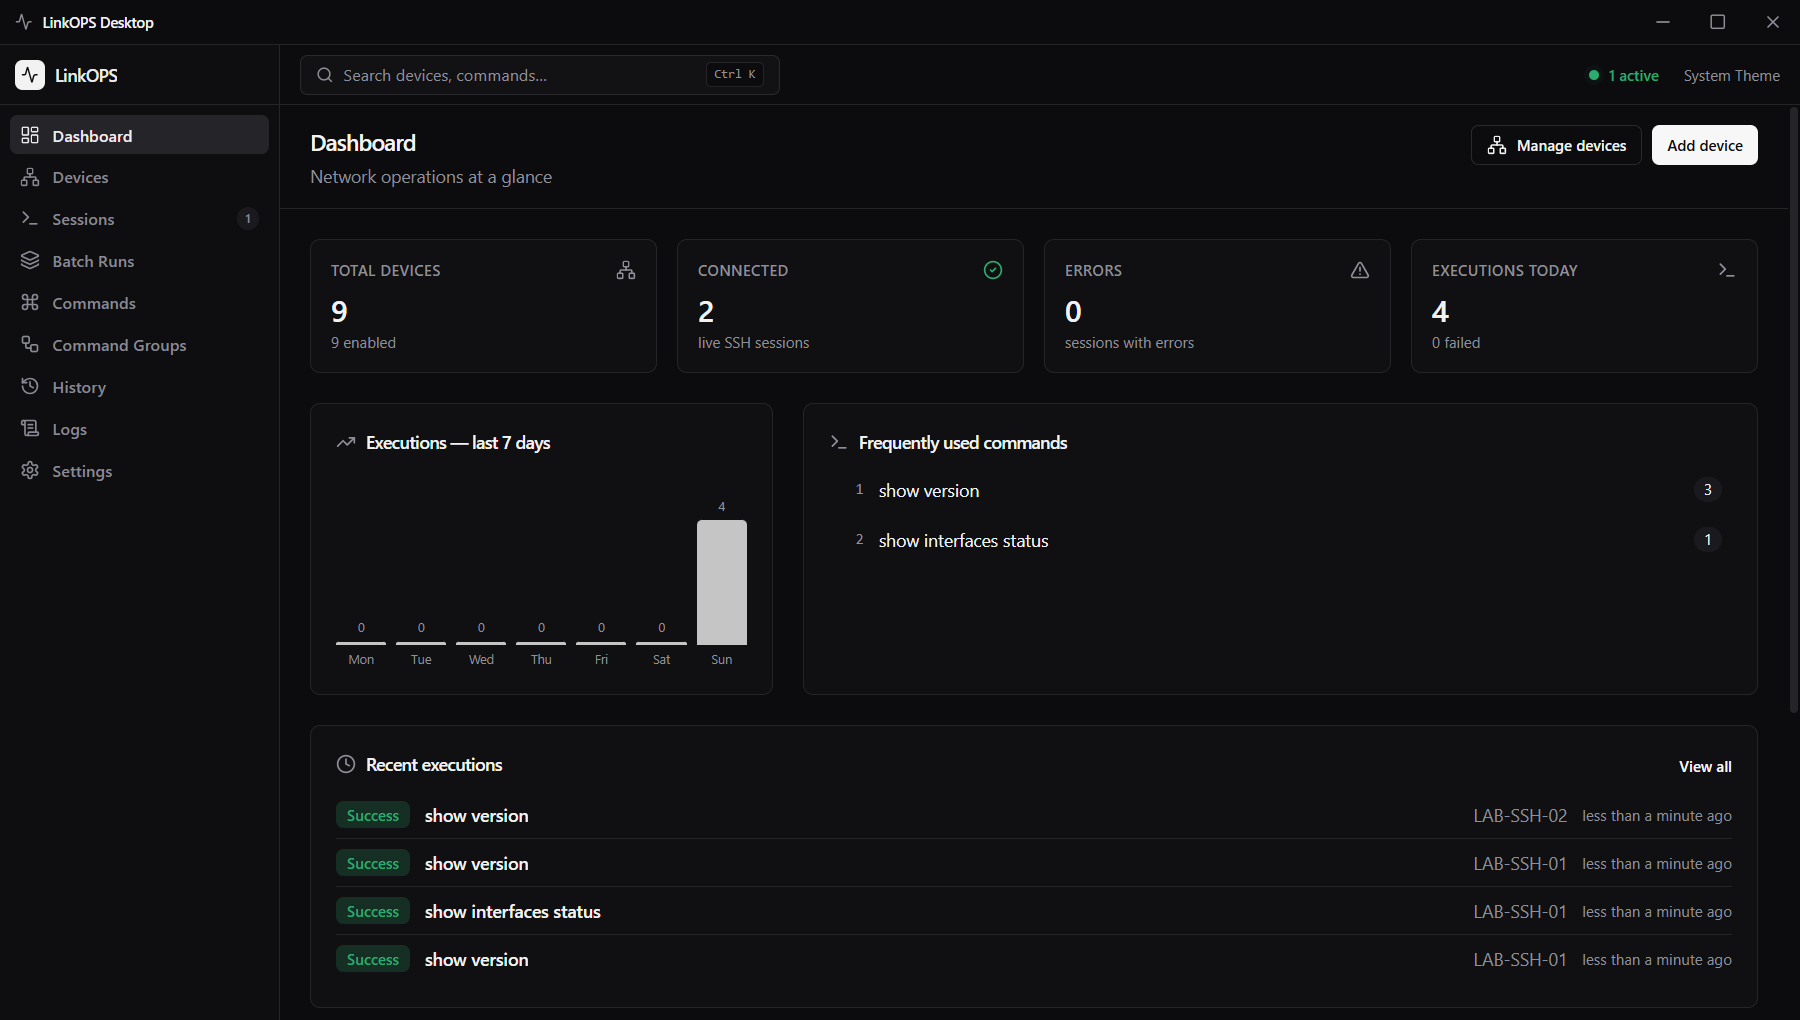Select 'show version' in frequently used commands
Screen dimensions: 1800x1020
(929, 490)
